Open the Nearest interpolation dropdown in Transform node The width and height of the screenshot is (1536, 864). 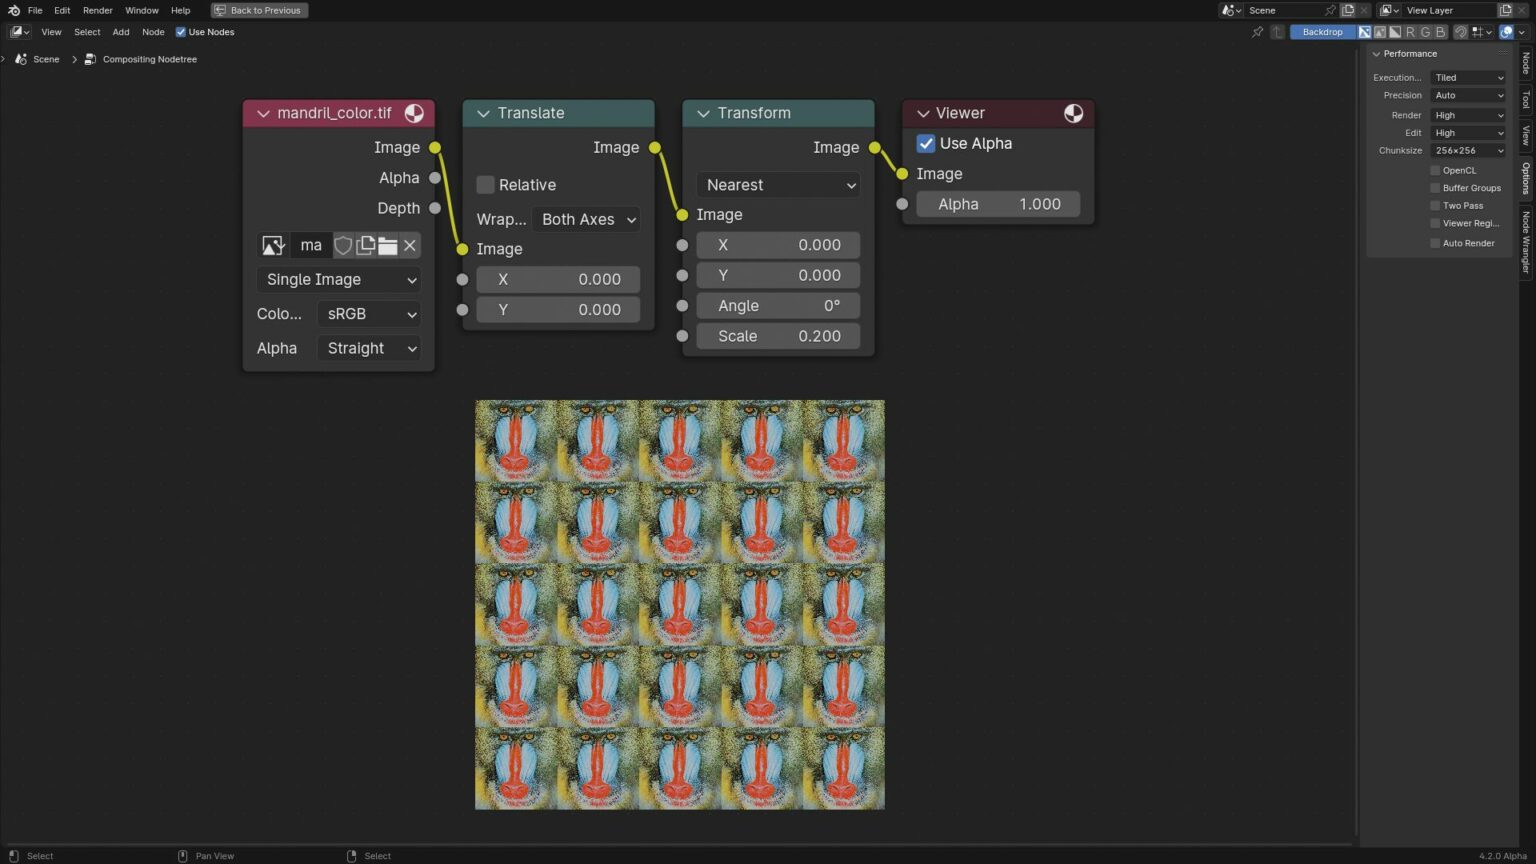point(778,185)
